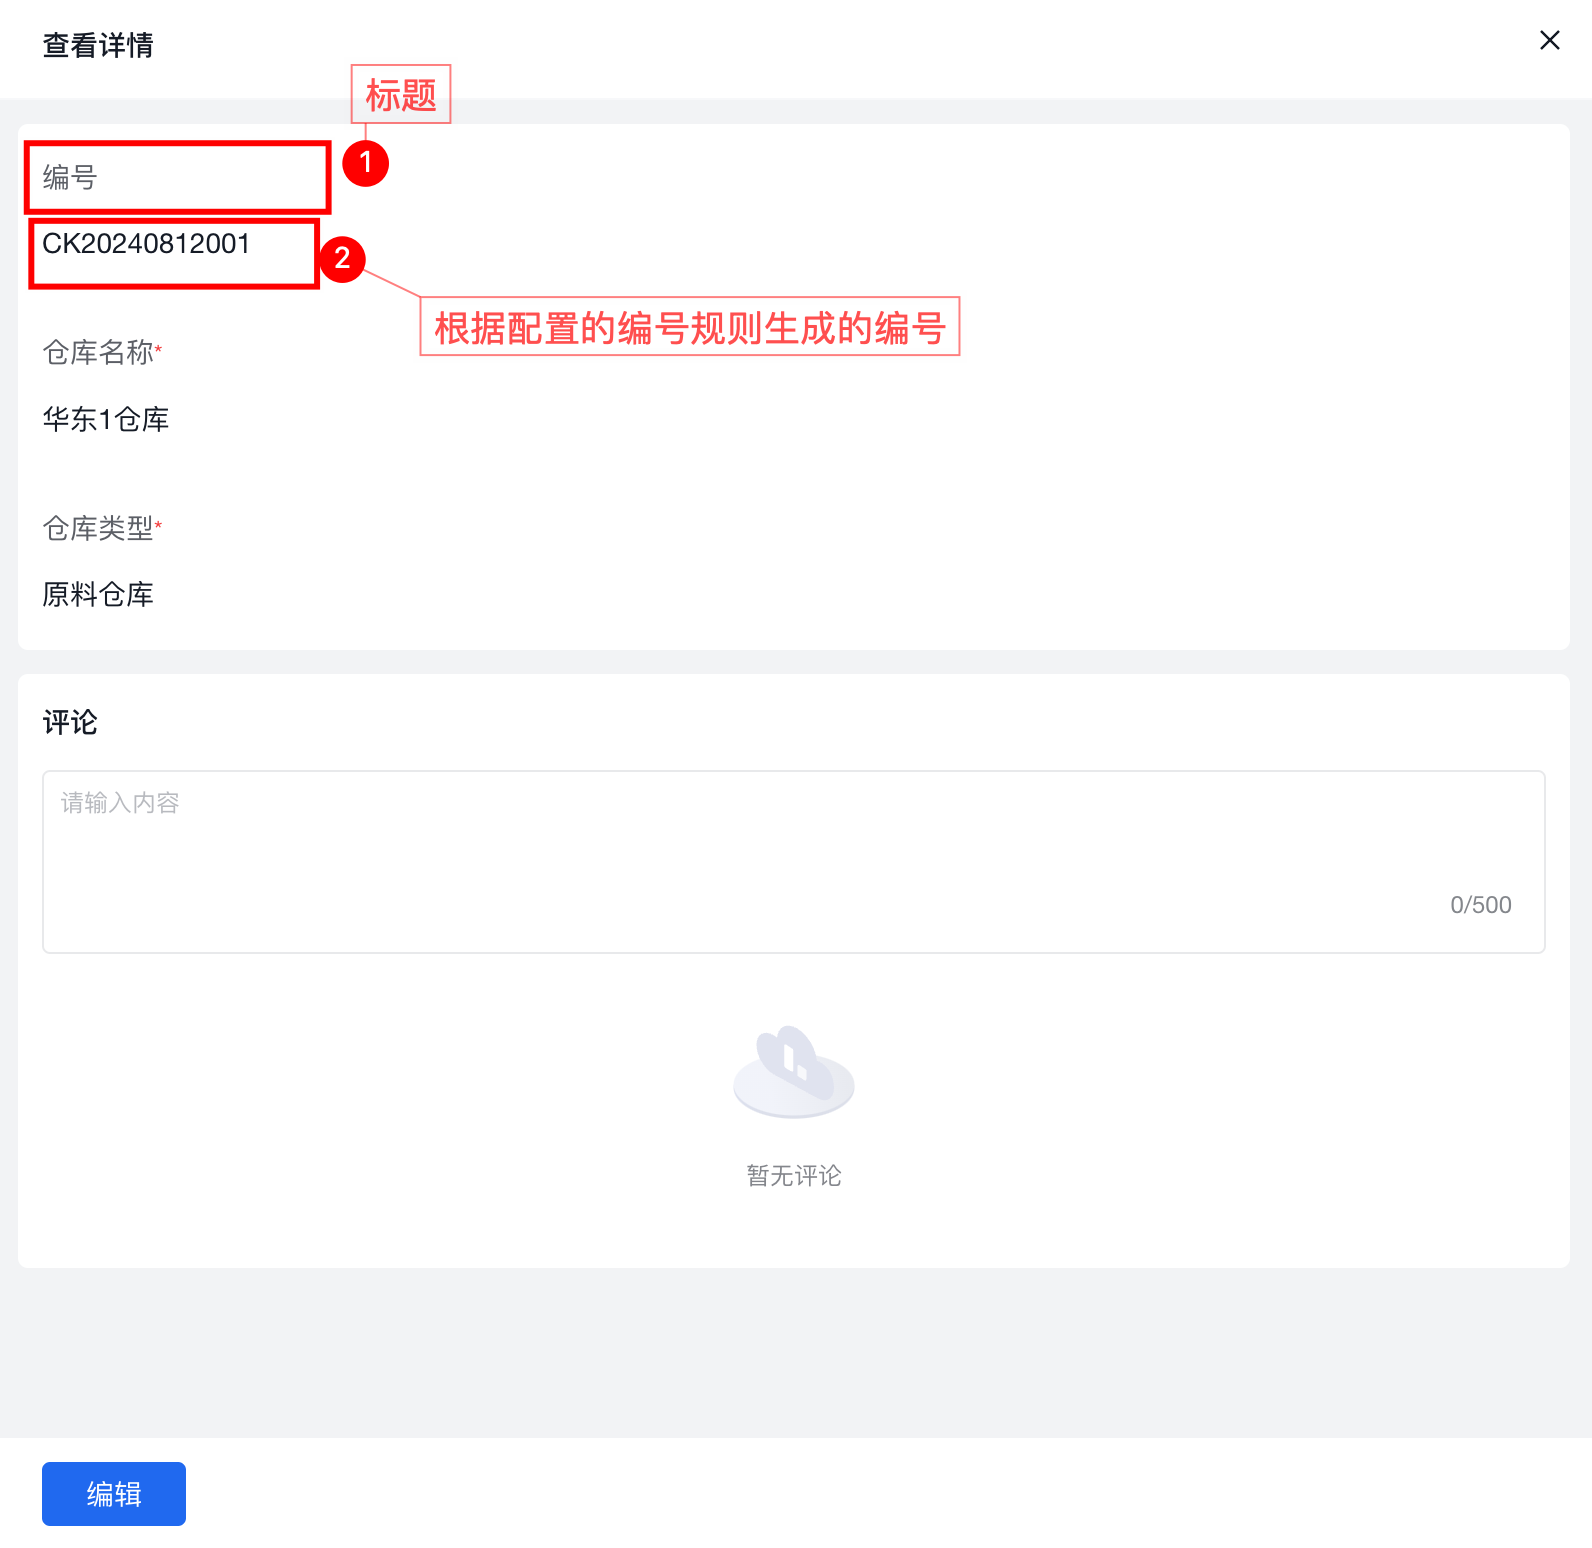
Task: Click the 编辑 button
Action: coord(114,1493)
